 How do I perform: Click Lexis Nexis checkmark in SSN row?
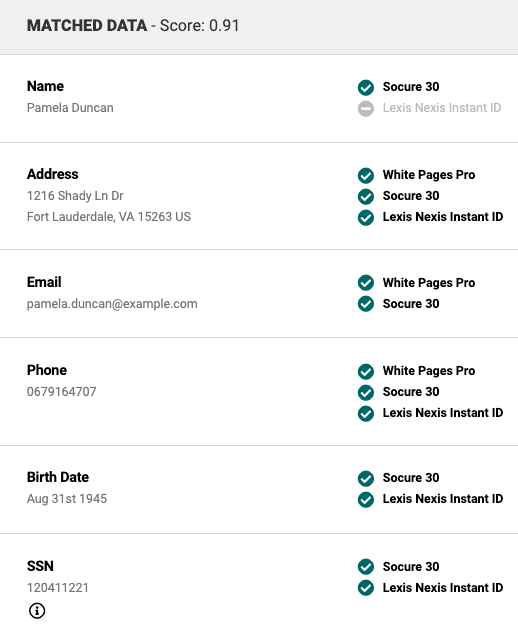366,588
